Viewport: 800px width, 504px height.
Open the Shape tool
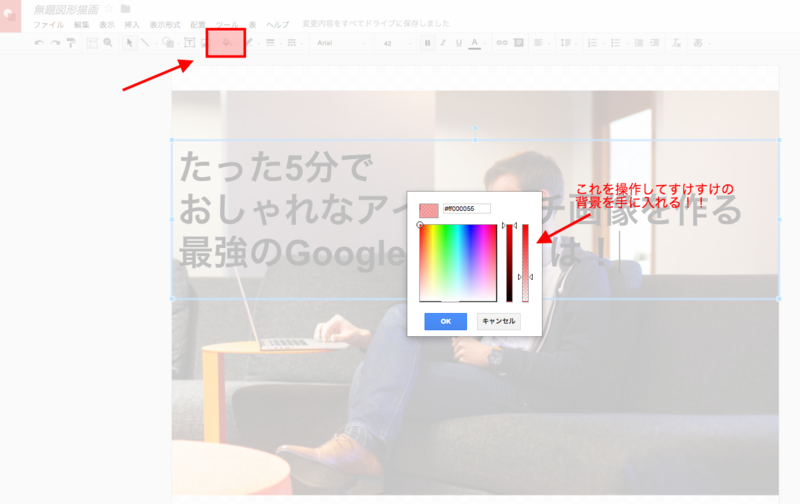[167, 43]
